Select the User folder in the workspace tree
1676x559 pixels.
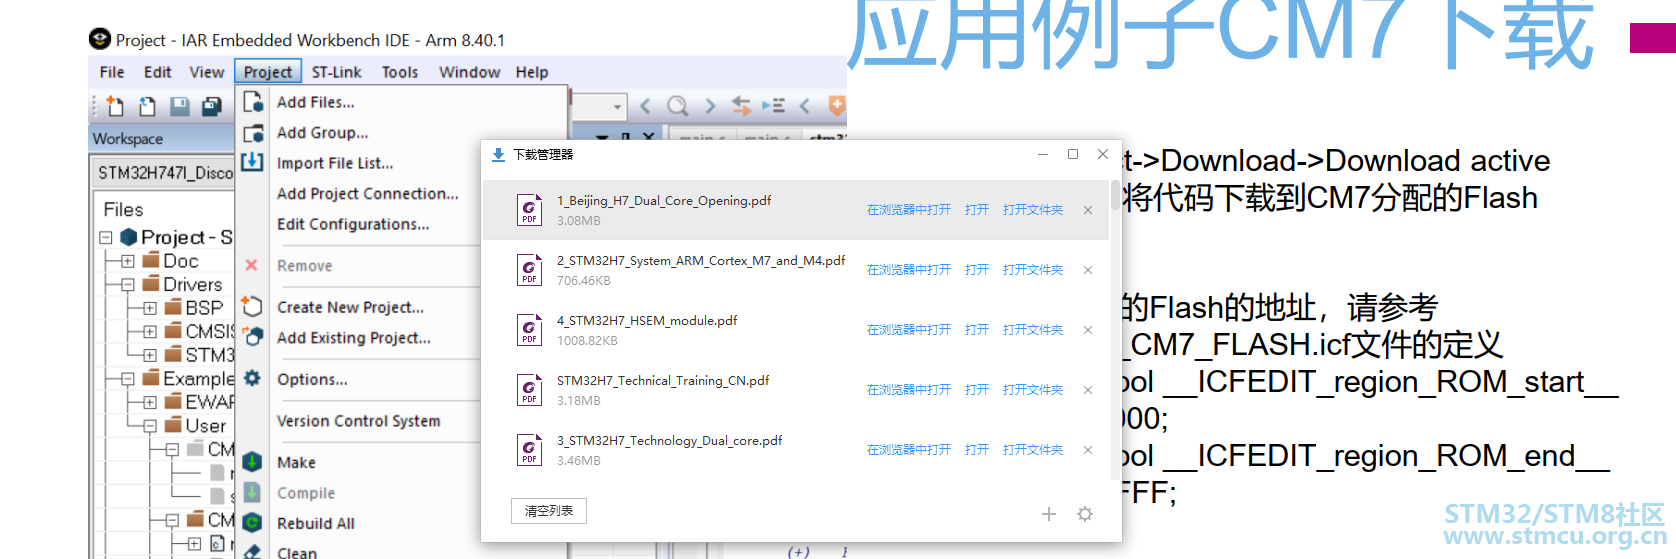click(x=205, y=426)
